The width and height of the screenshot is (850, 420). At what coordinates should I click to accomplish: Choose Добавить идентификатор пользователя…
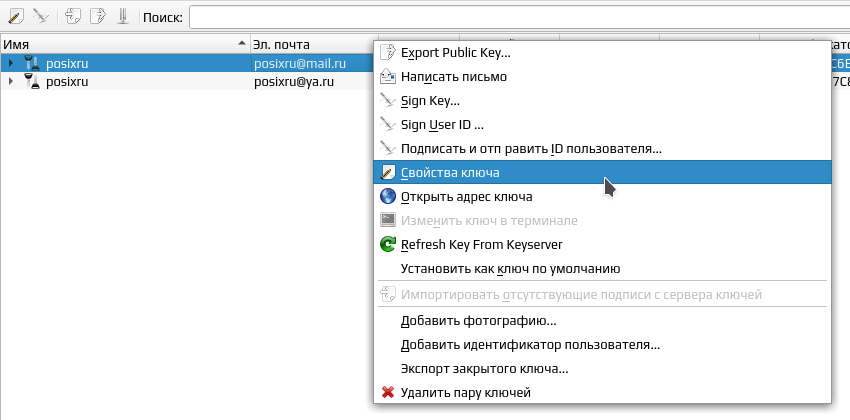(602, 345)
